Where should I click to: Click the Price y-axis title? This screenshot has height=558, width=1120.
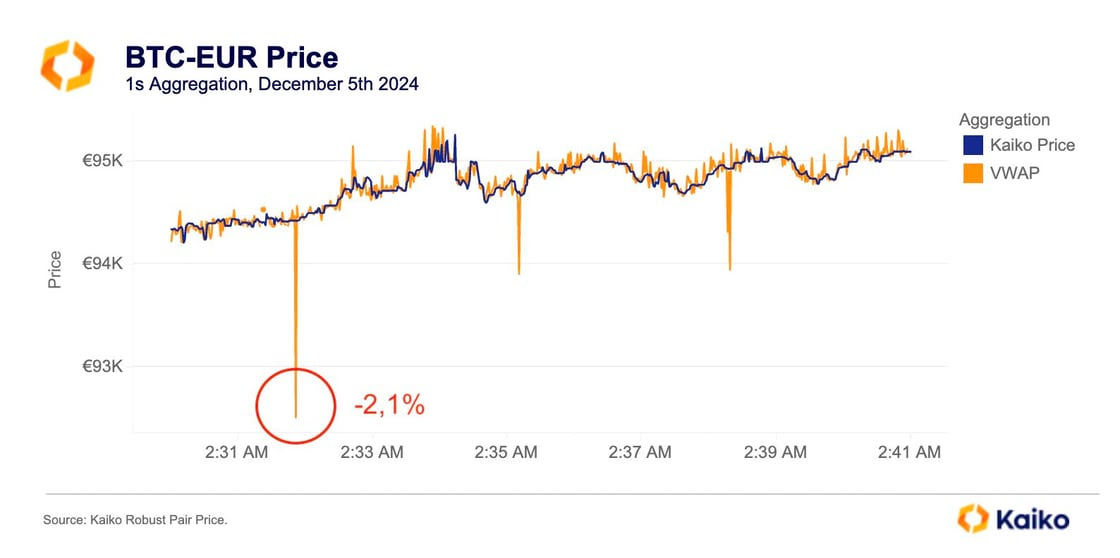(54, 270)
